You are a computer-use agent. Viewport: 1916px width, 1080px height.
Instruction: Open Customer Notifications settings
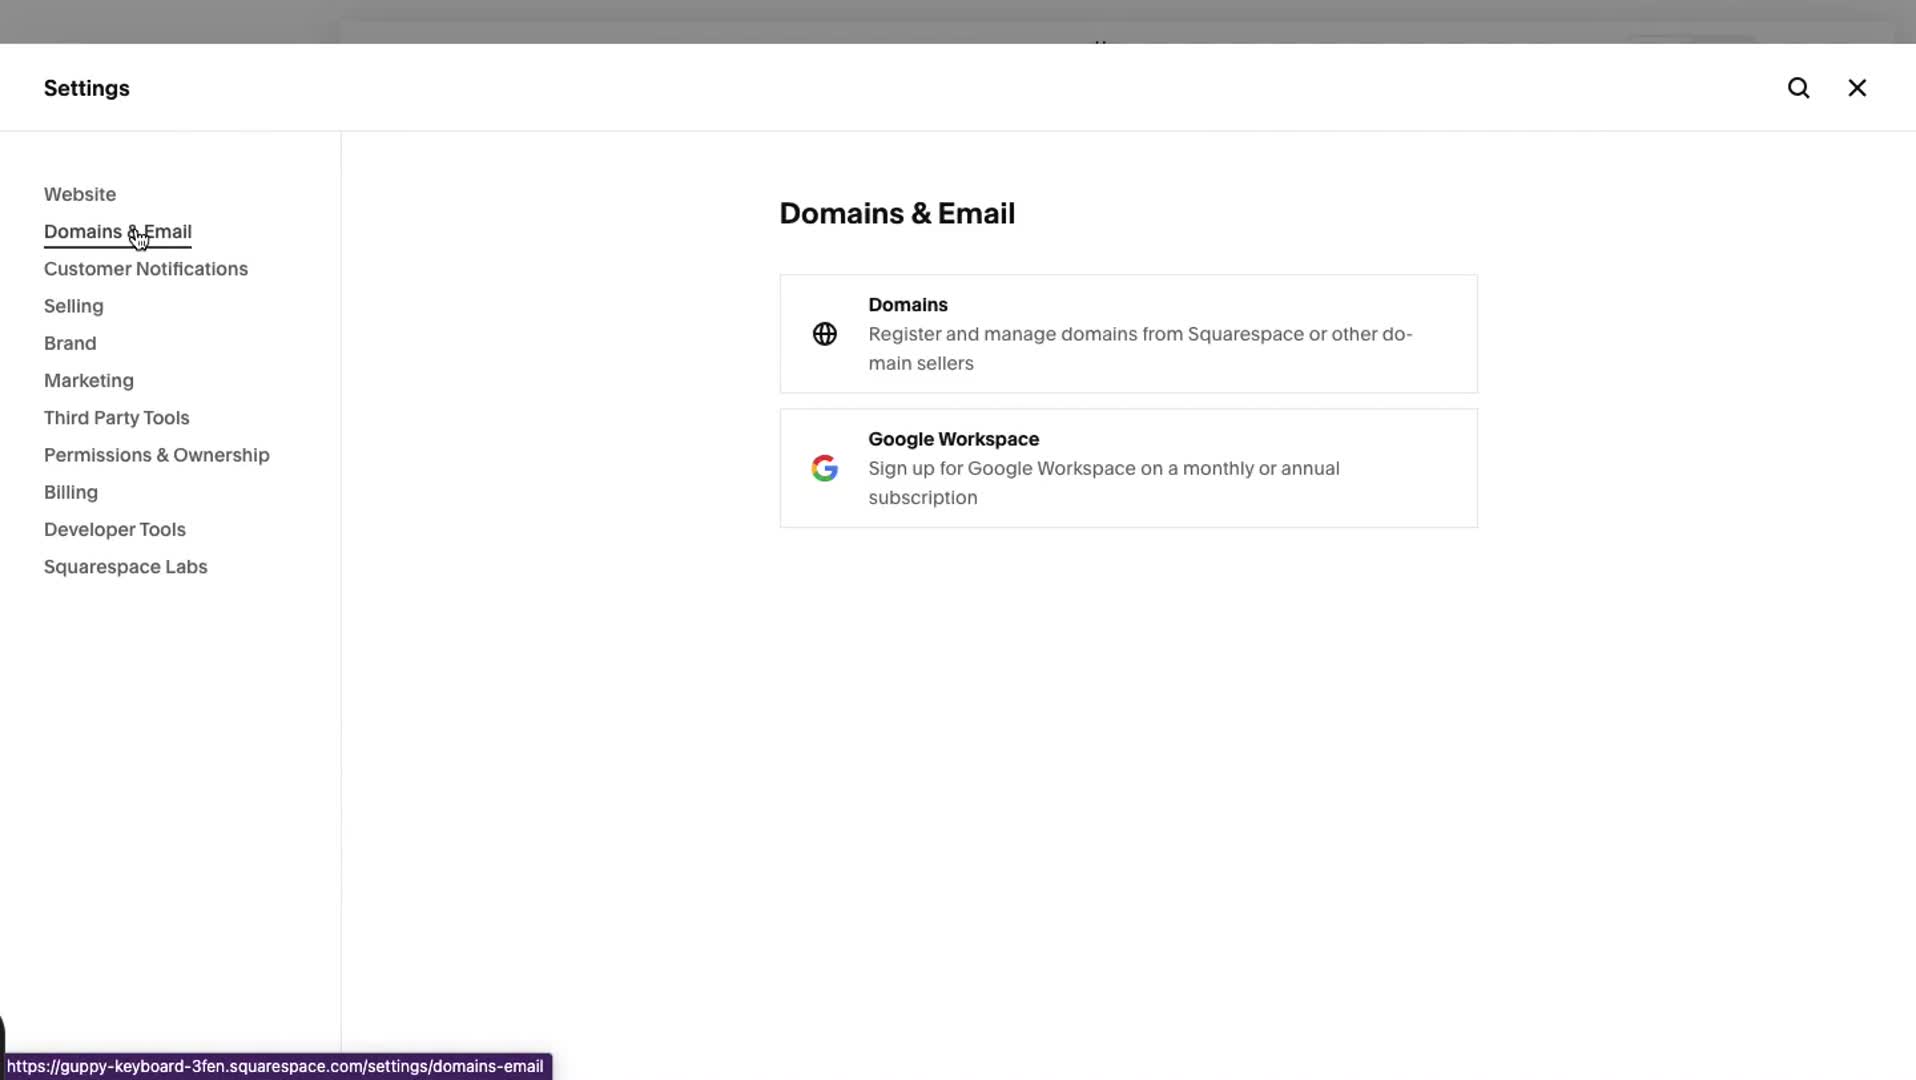146,269
